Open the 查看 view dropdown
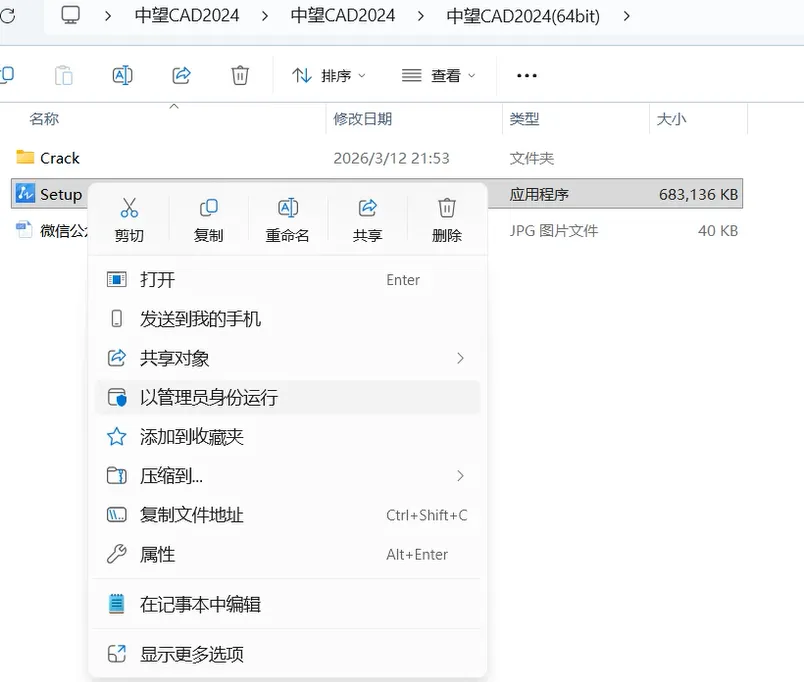The width and height of the screenshot is (804, 682). point(439,75)
